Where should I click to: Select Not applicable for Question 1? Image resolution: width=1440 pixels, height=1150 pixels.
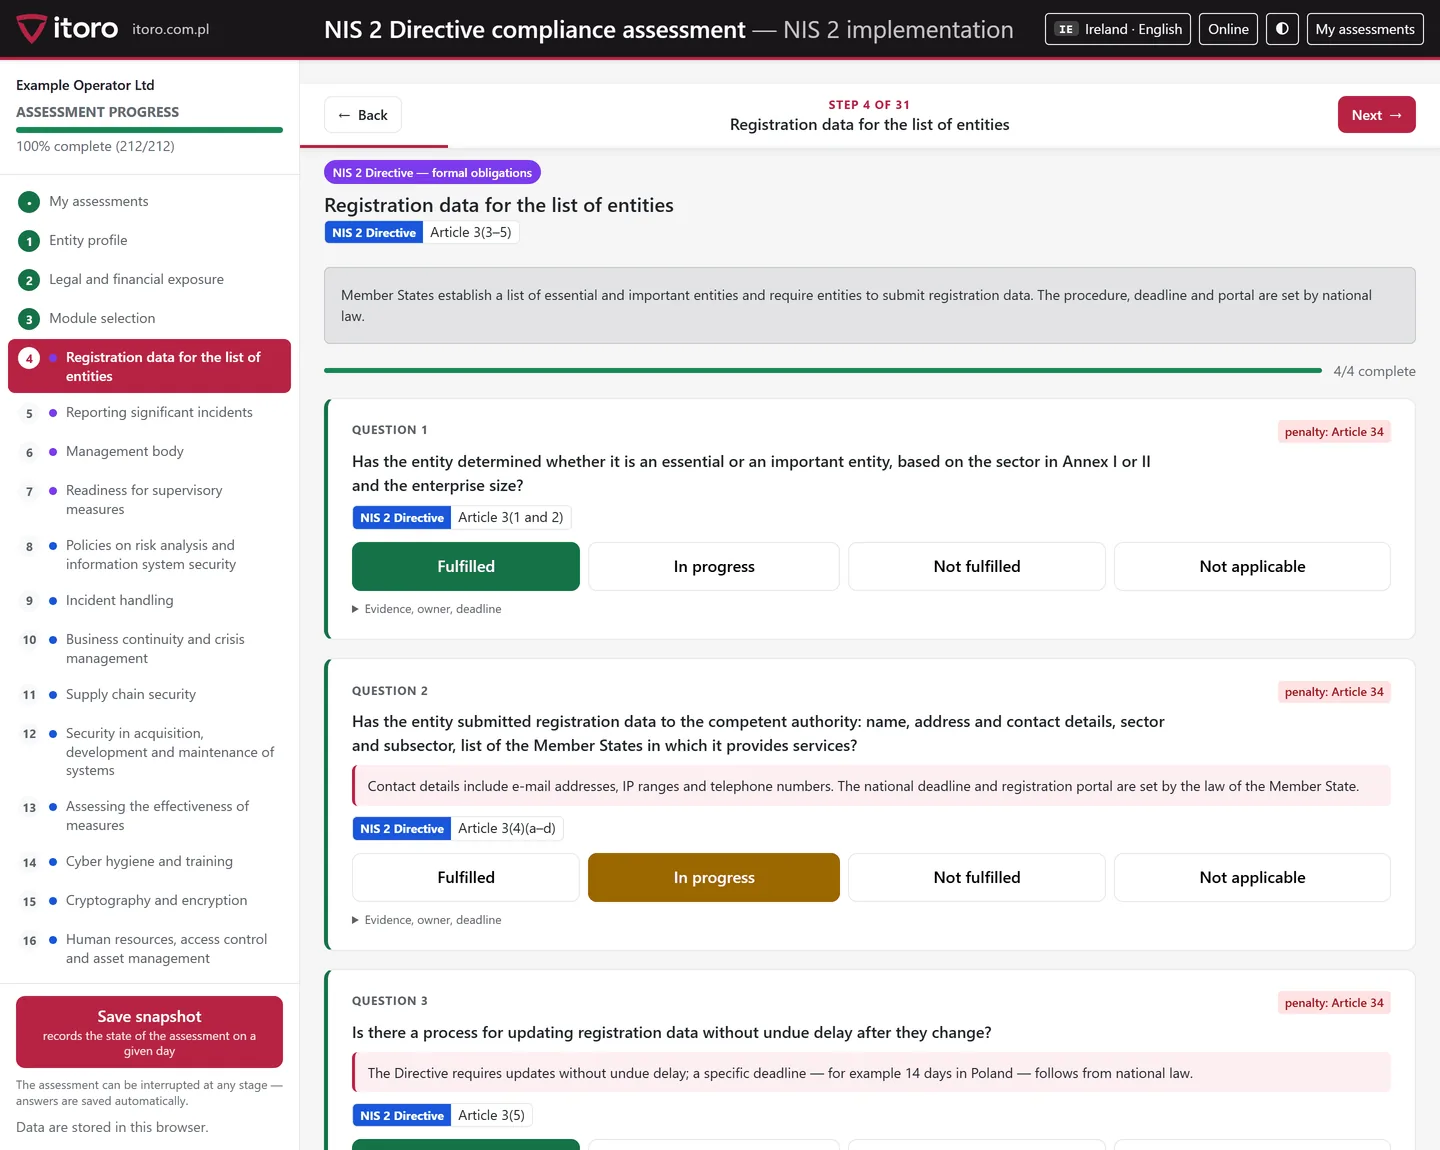[x=1252, y=566]
